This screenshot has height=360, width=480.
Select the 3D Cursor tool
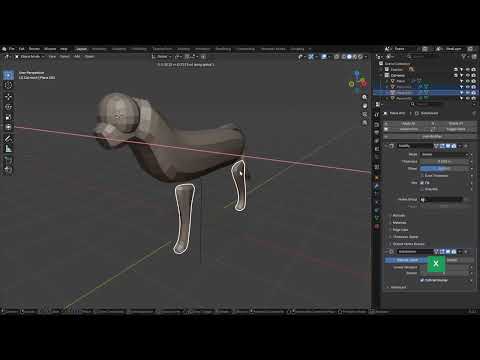click(x=8, y=85)
